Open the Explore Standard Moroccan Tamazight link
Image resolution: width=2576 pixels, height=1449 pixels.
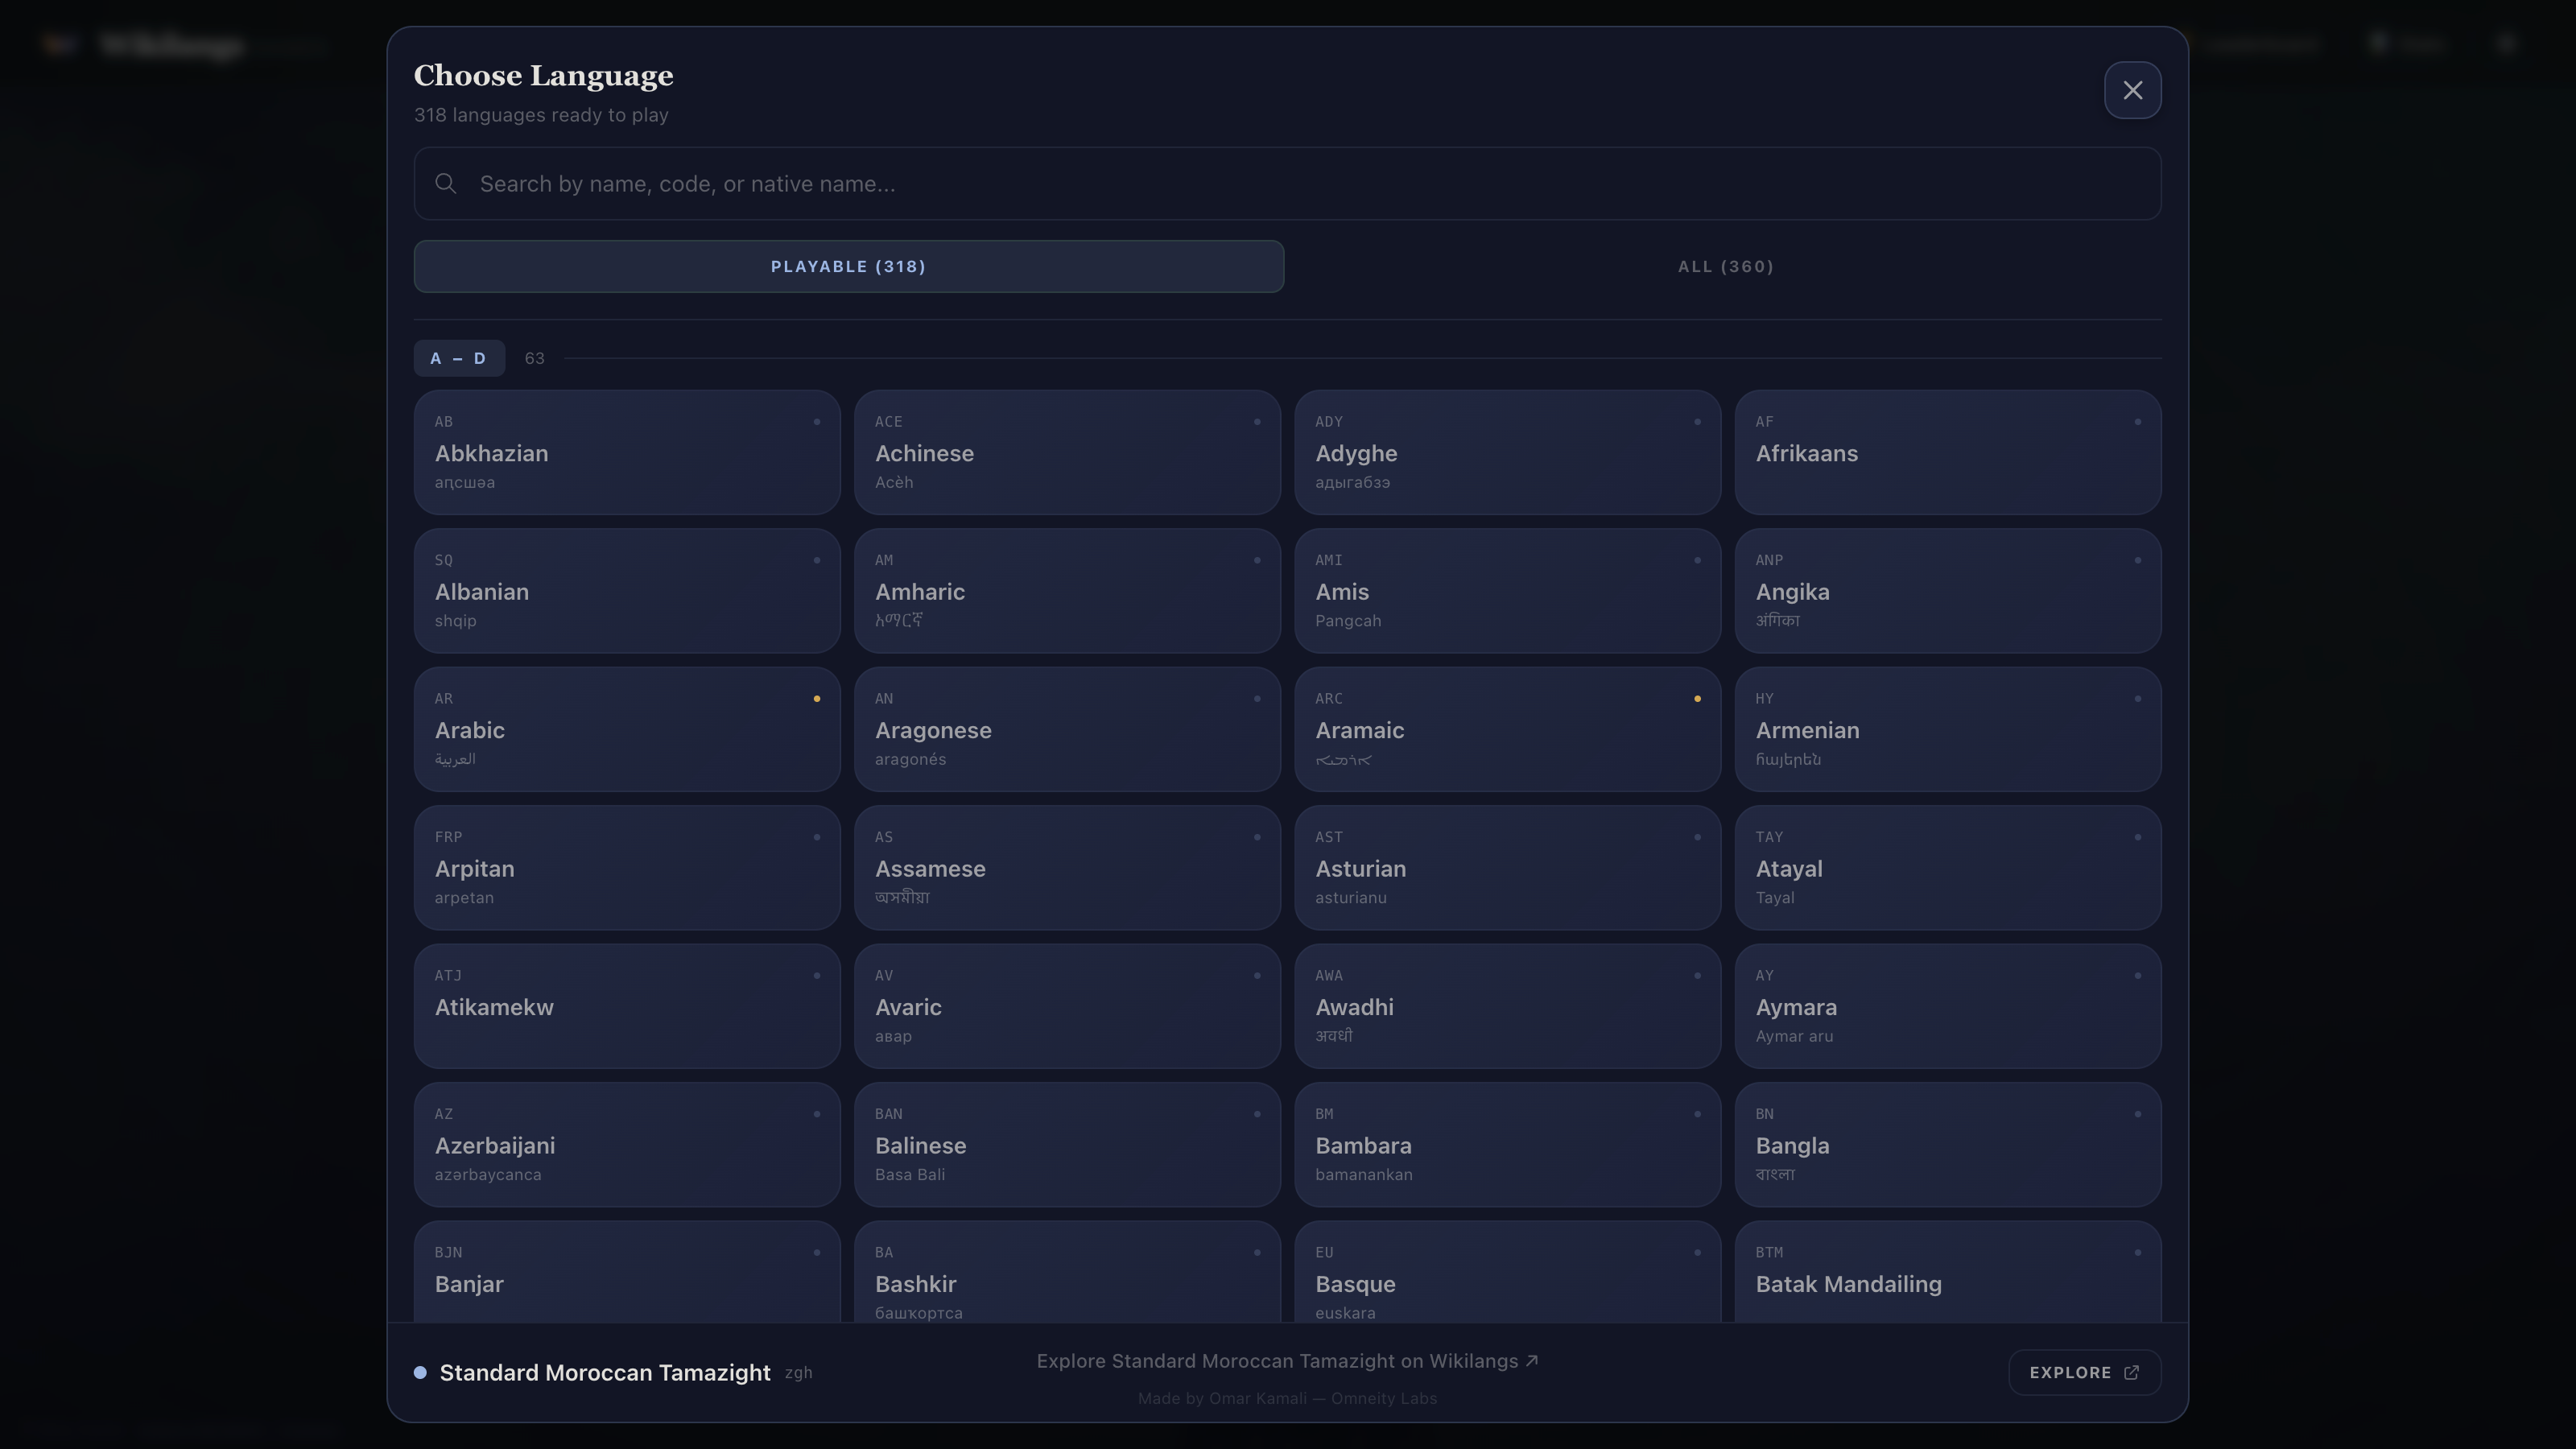(1286, 1360)
